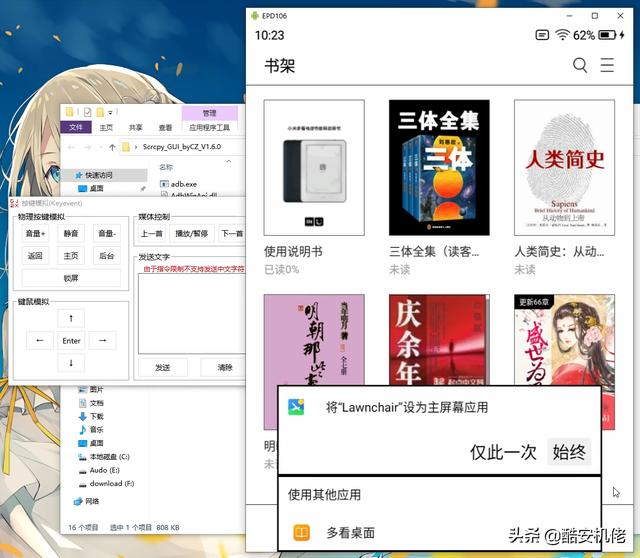Open the 共享 ribbon tab in File Explorer
640x558 pixels.
tap(136, 127)
